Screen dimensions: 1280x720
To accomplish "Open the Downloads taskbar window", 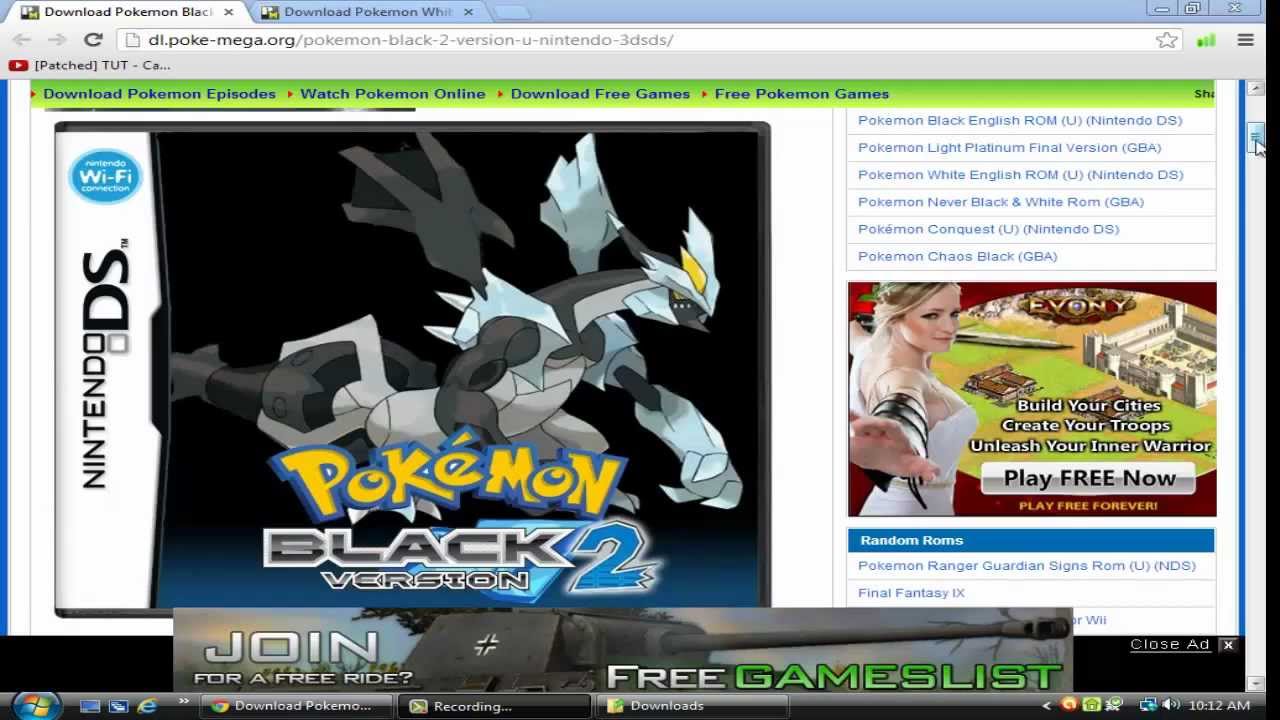I will click(x=692, y=706).
